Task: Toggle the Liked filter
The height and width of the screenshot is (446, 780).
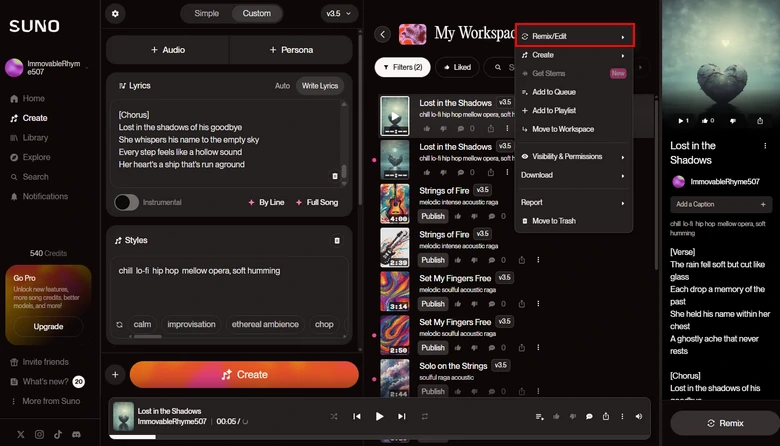Action: tap(457, 67)
